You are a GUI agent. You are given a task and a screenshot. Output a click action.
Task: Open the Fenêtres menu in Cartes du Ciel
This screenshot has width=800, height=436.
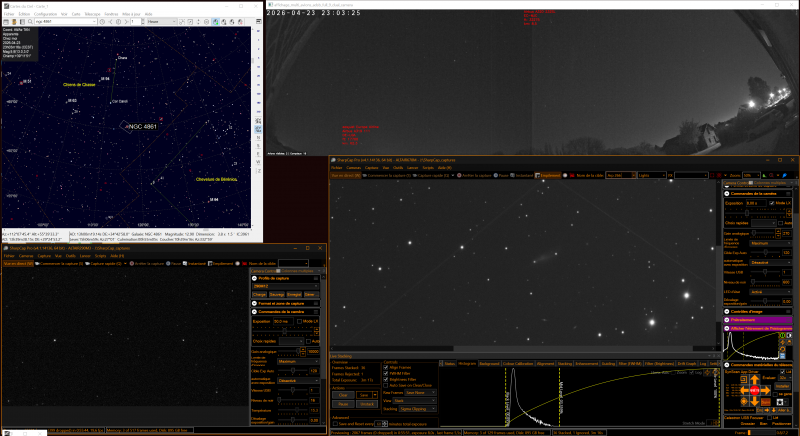(111, 14)
